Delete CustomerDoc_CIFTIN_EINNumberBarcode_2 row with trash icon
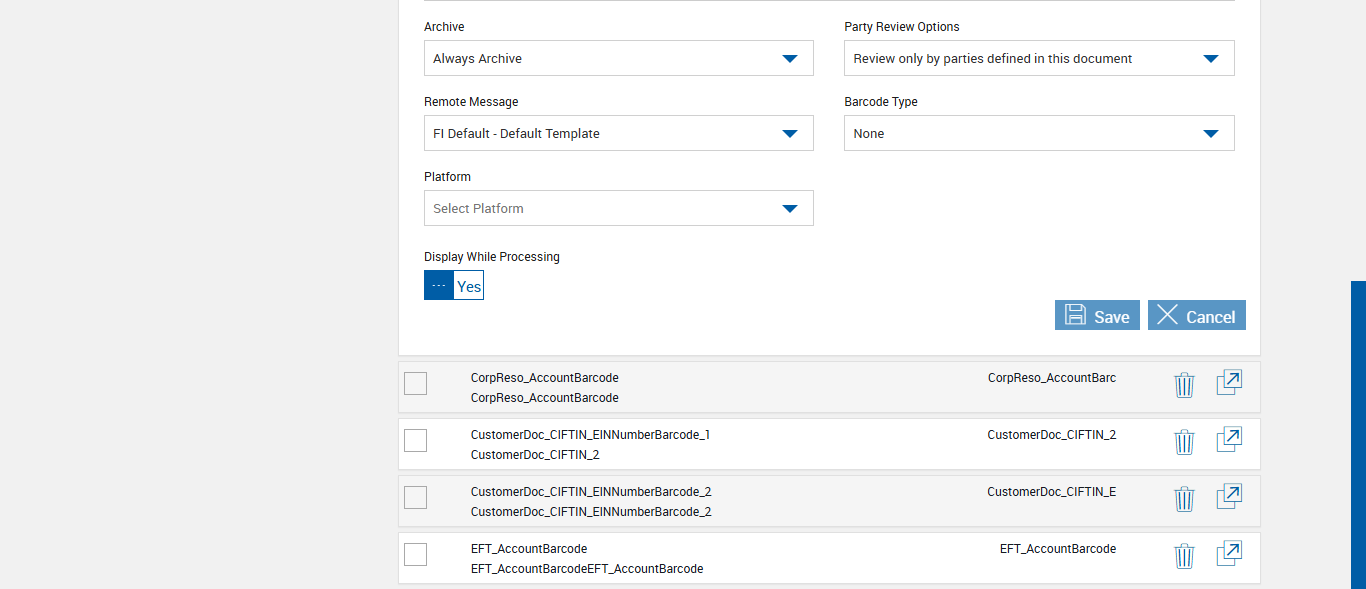The height and width of the screenshot is (589, 1366). click(1184, 499)
